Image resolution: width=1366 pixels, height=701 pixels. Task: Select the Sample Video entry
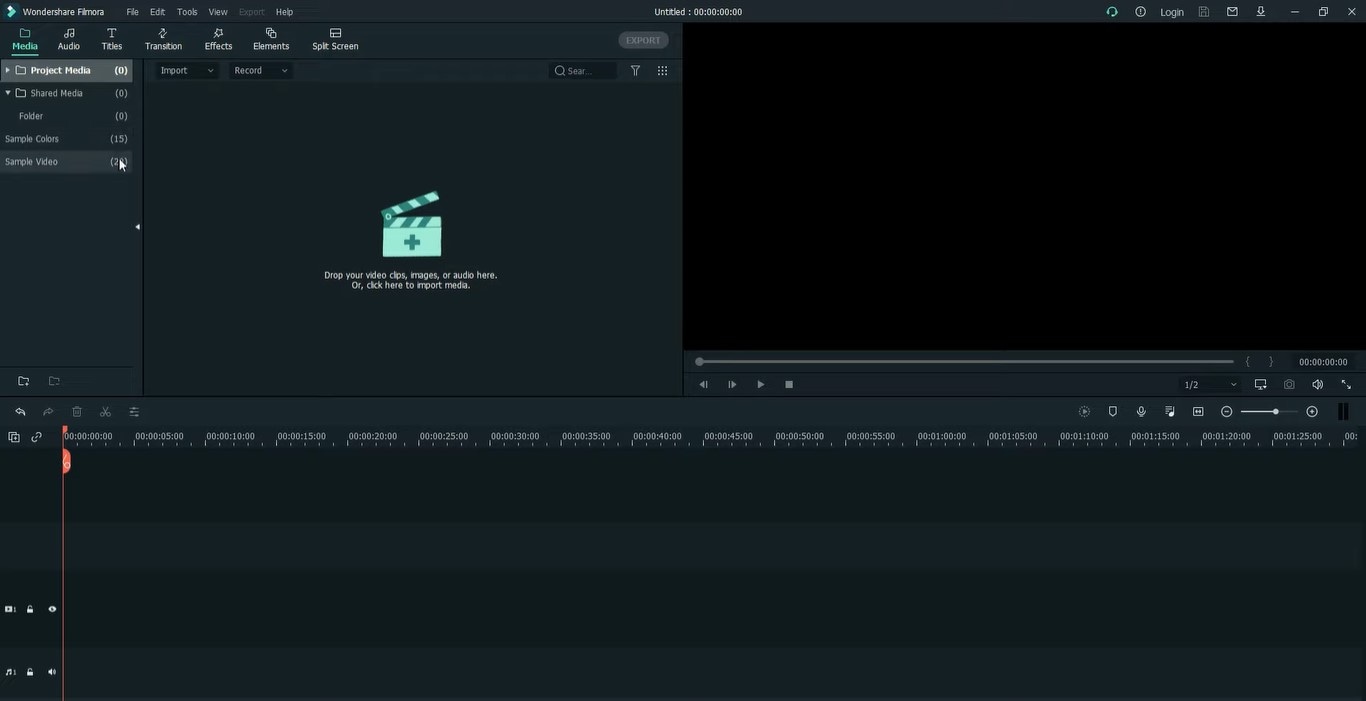click(x=66, y=162)
